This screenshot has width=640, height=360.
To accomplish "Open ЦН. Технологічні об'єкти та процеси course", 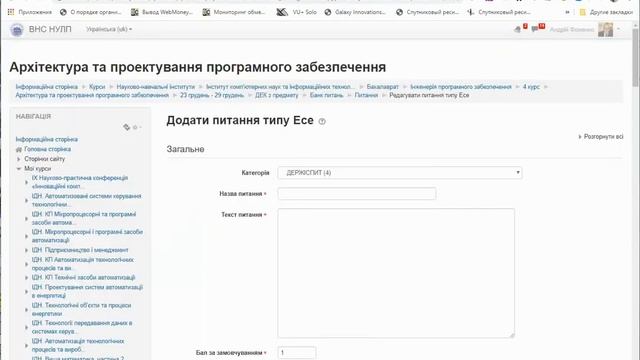I will click(x=82, y=309).
